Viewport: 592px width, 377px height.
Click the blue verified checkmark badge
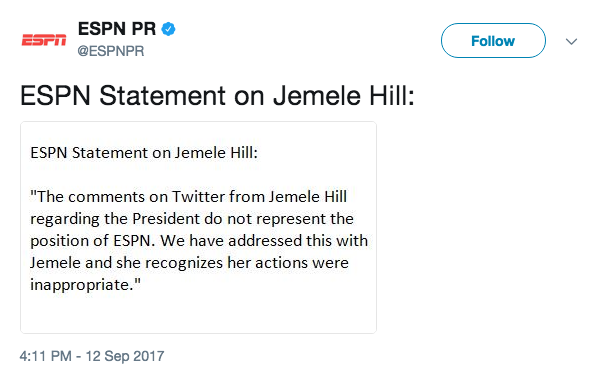coord(168,29)
